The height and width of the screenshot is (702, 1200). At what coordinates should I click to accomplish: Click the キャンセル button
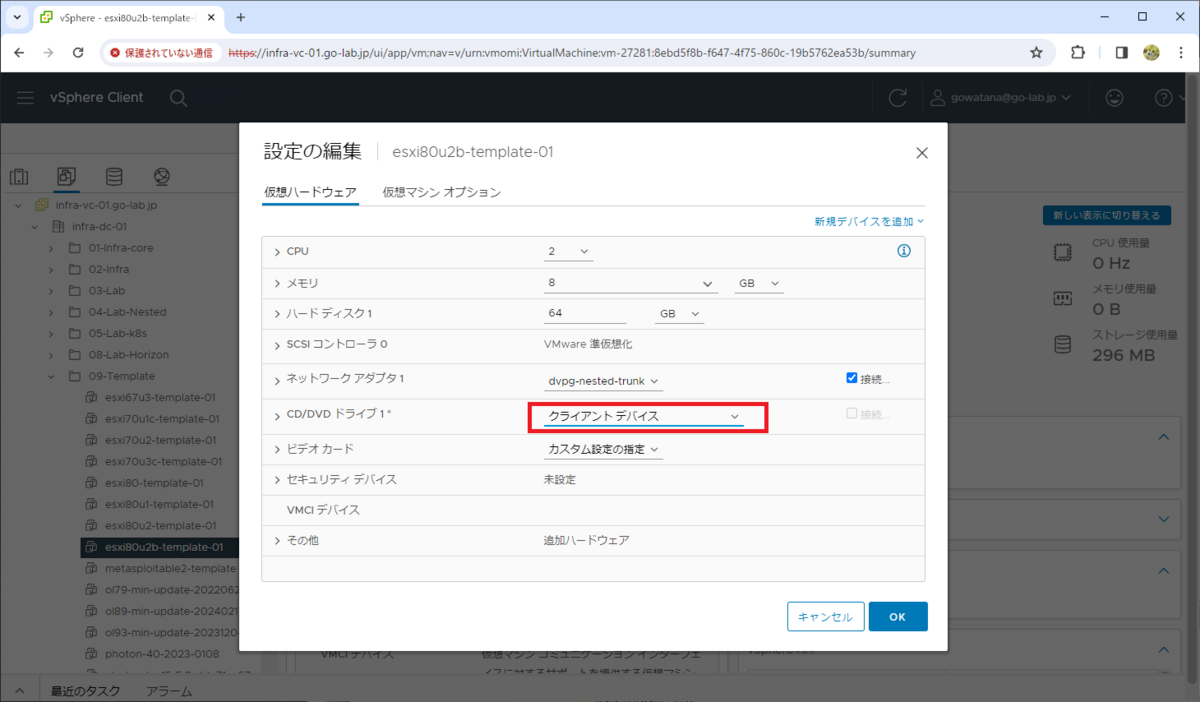pos(825,617)
